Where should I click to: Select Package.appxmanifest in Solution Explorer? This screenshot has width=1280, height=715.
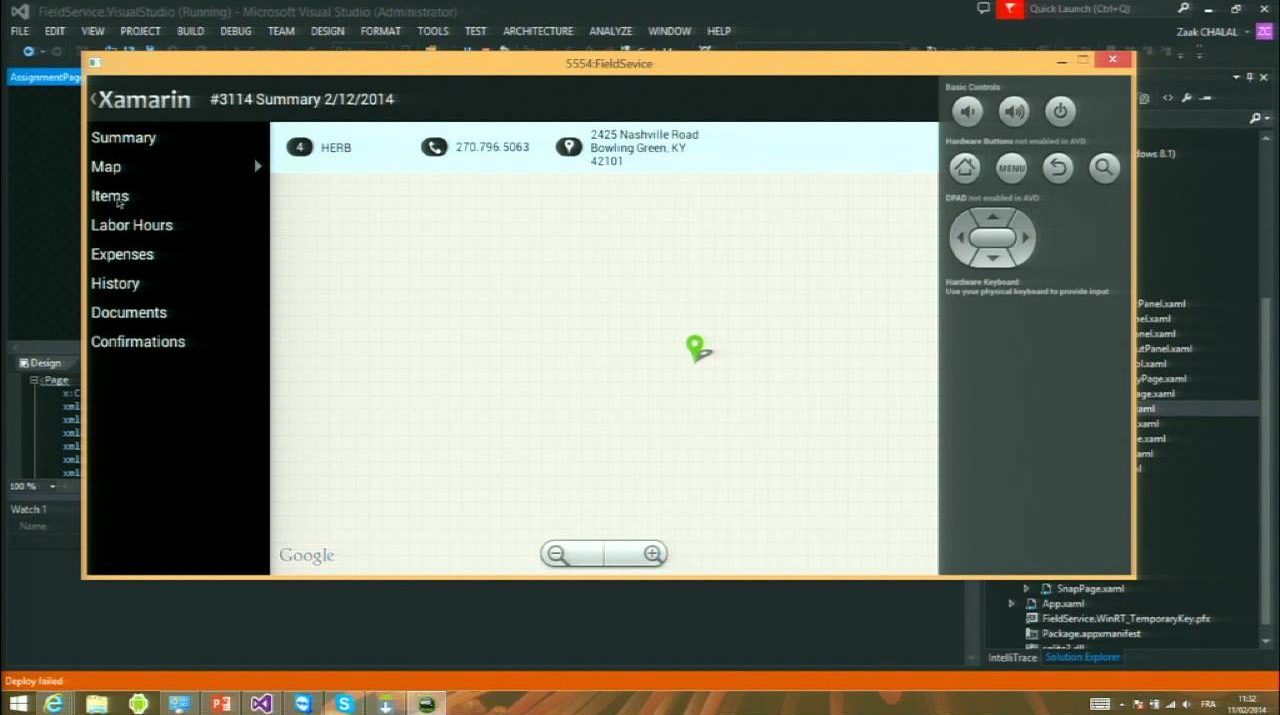click(x=1091, y=633)
